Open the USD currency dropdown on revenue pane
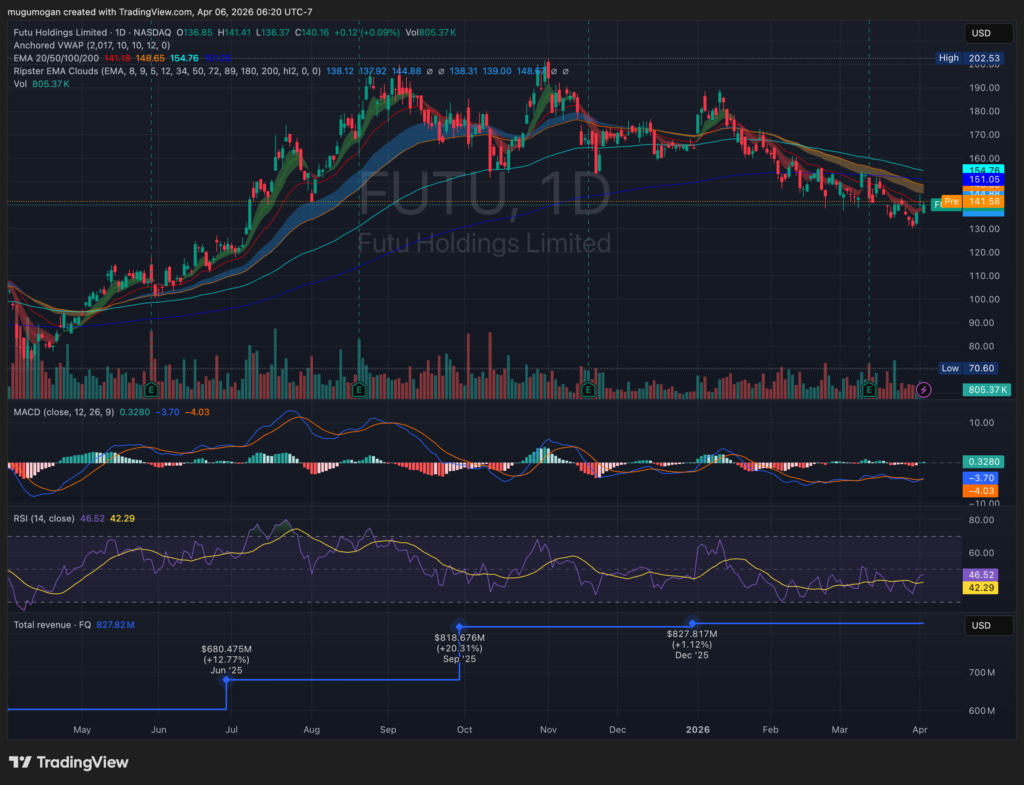The width and height of the screenshot is (1024, 785). pos(980,625)
